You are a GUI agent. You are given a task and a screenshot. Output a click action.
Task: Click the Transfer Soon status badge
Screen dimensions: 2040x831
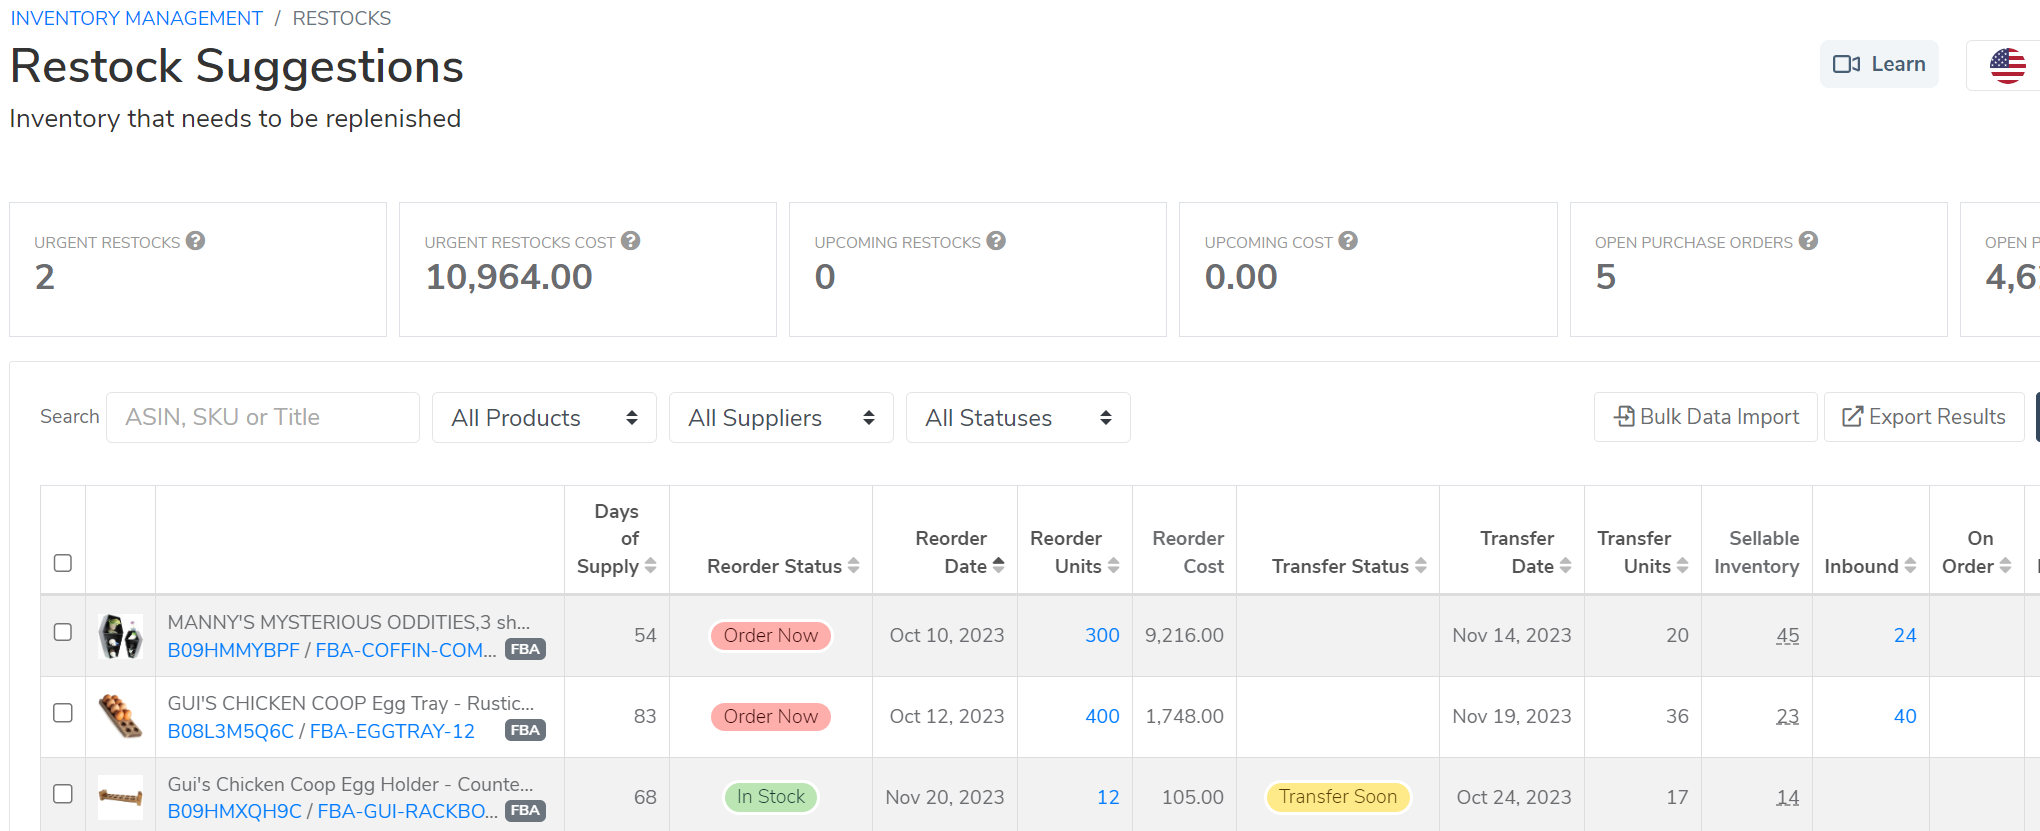tap(1338, 797)
